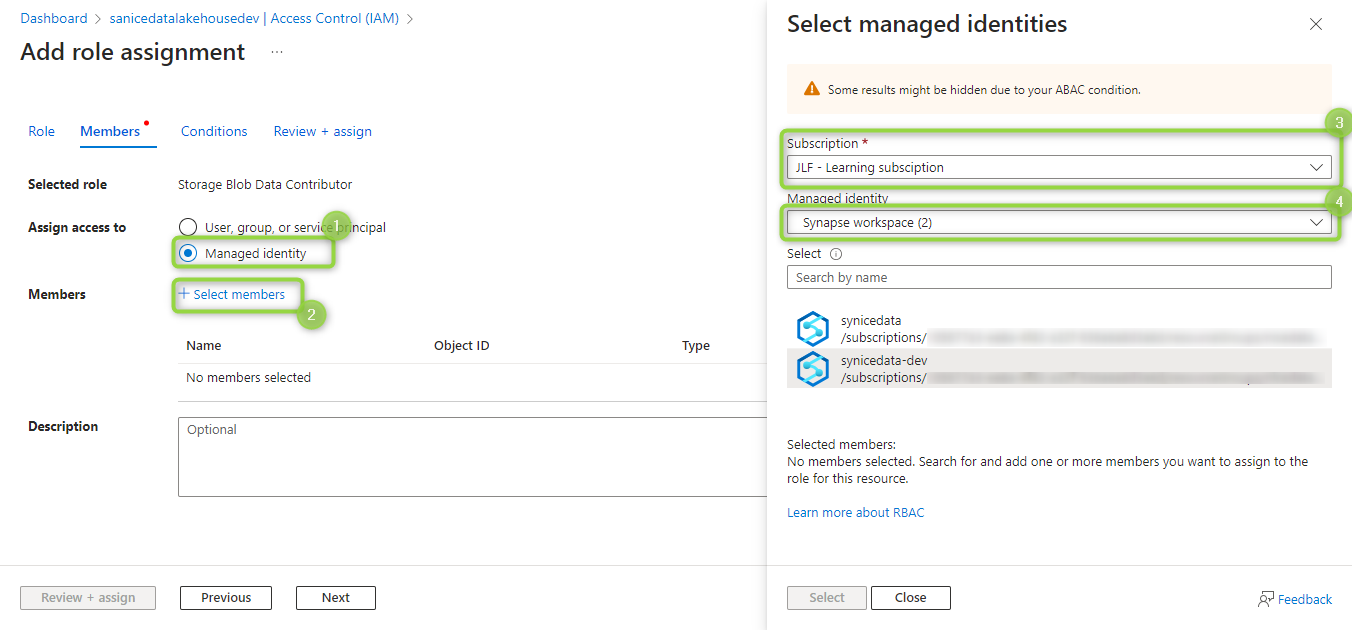Image resolution: width=1352 pixels, height=630 pixels.
Task: Click the synicedata-dev Synapse workspace icon
Action: point(813,368)
